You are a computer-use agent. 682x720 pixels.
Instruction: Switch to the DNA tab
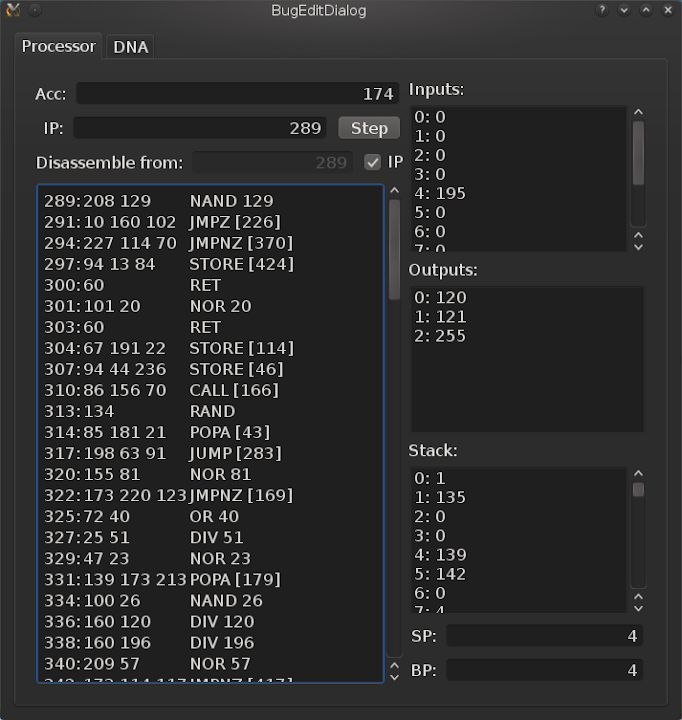click(131, 46)
